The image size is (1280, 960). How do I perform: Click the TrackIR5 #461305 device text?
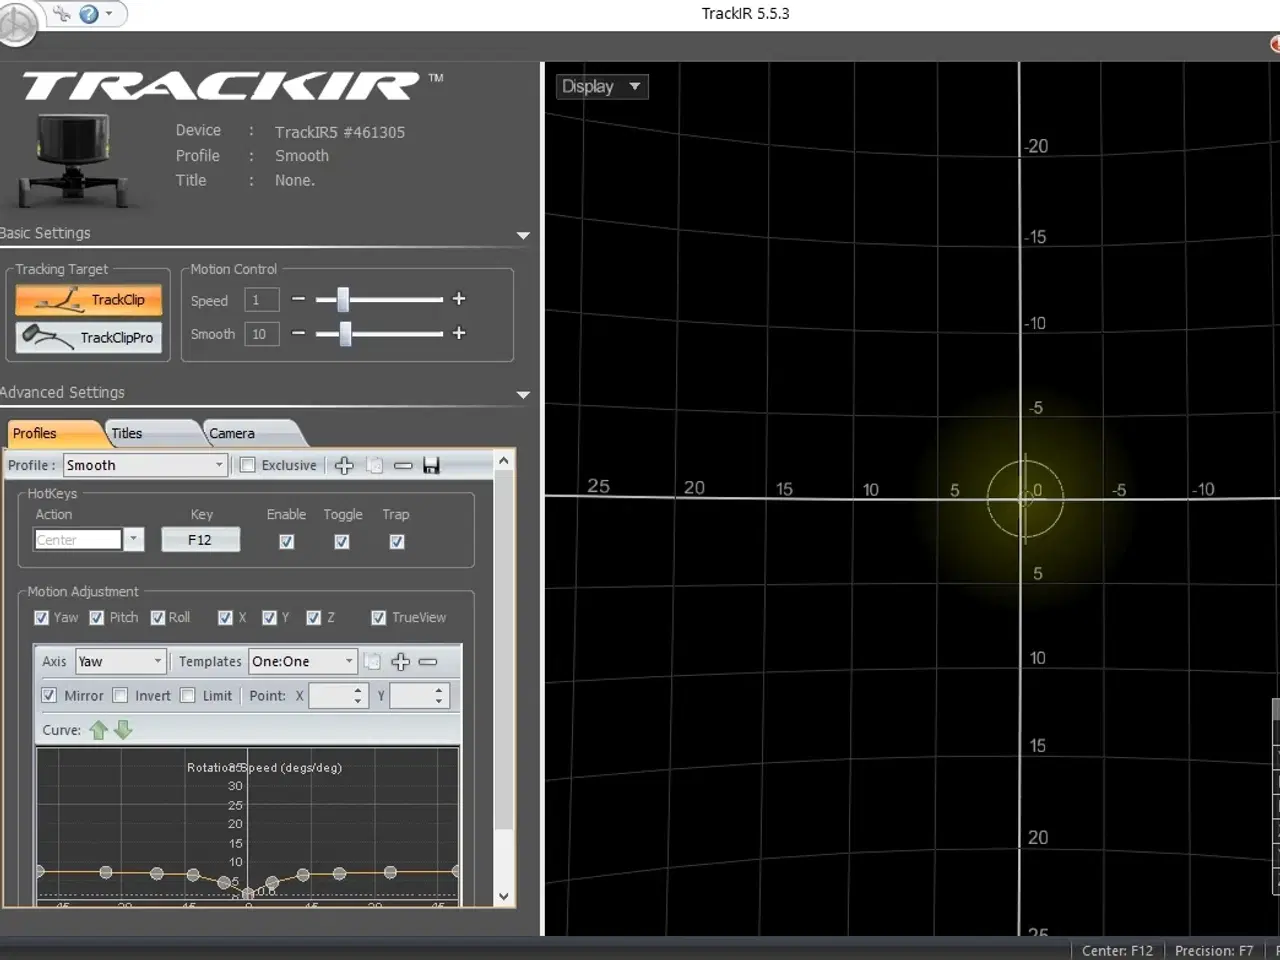[340, 132]
